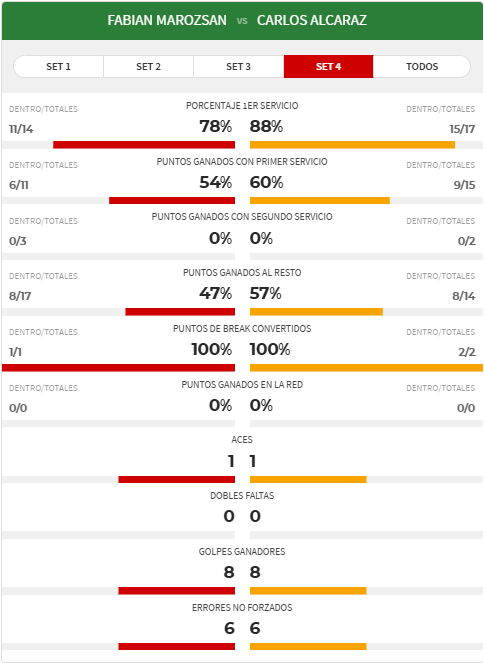Click Marozsan's red first serve percentage bar
The width and height of the screenshot is (484, 663).
[x=144, y=145]
